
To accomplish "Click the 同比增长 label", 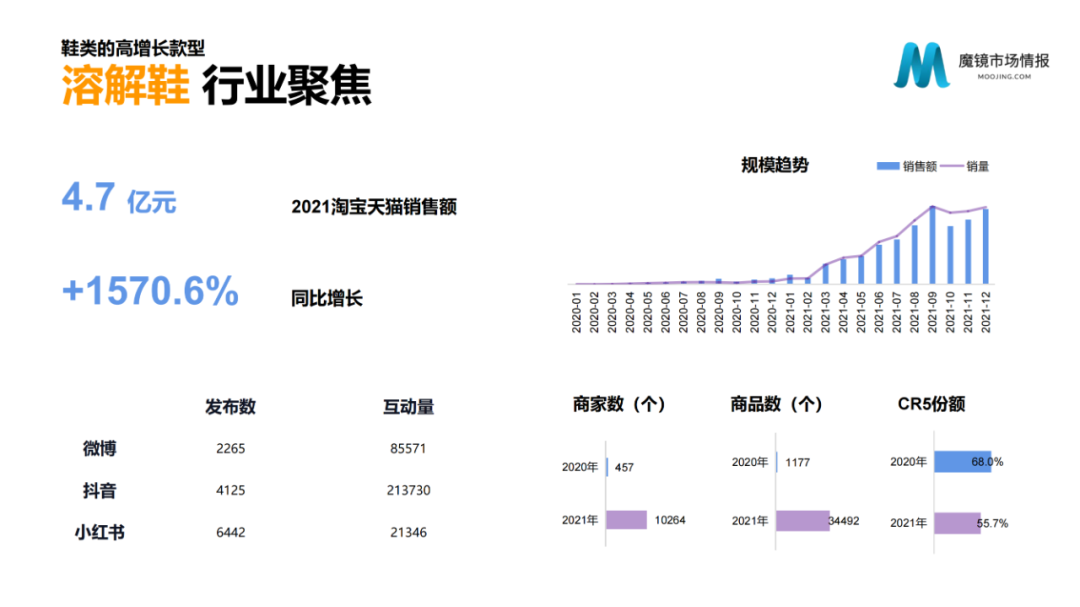I will [x=326, y=298].
